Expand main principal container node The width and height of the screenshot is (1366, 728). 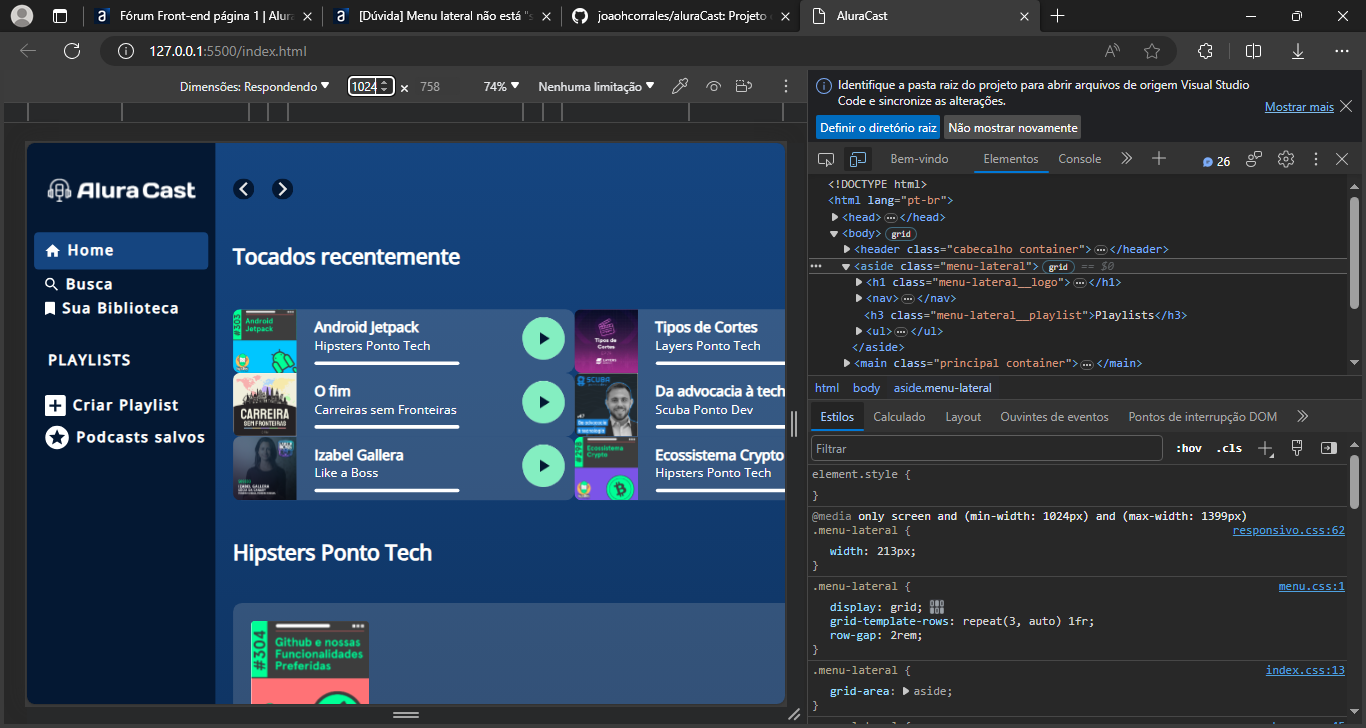[847, 363]
